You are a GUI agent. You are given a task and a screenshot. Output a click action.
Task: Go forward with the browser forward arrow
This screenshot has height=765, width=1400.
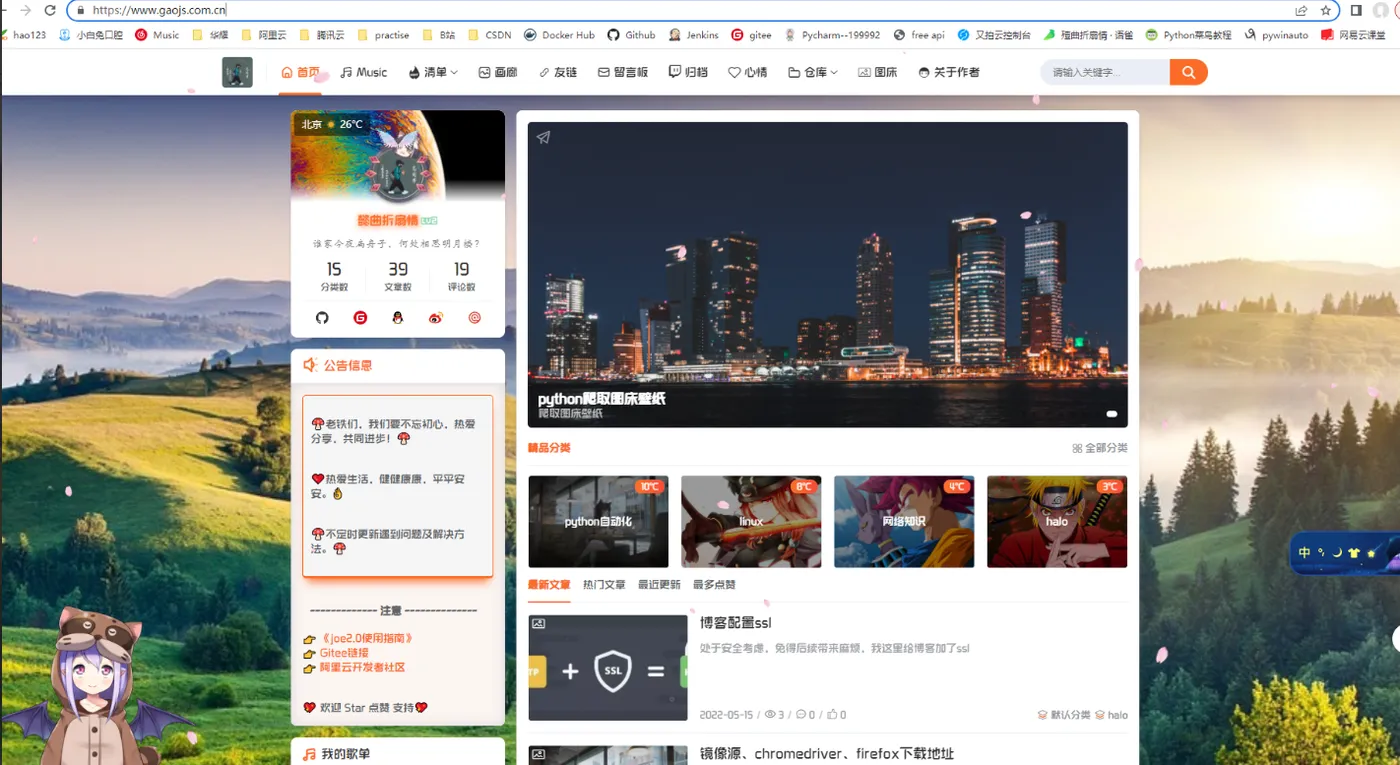click(24, 10)
